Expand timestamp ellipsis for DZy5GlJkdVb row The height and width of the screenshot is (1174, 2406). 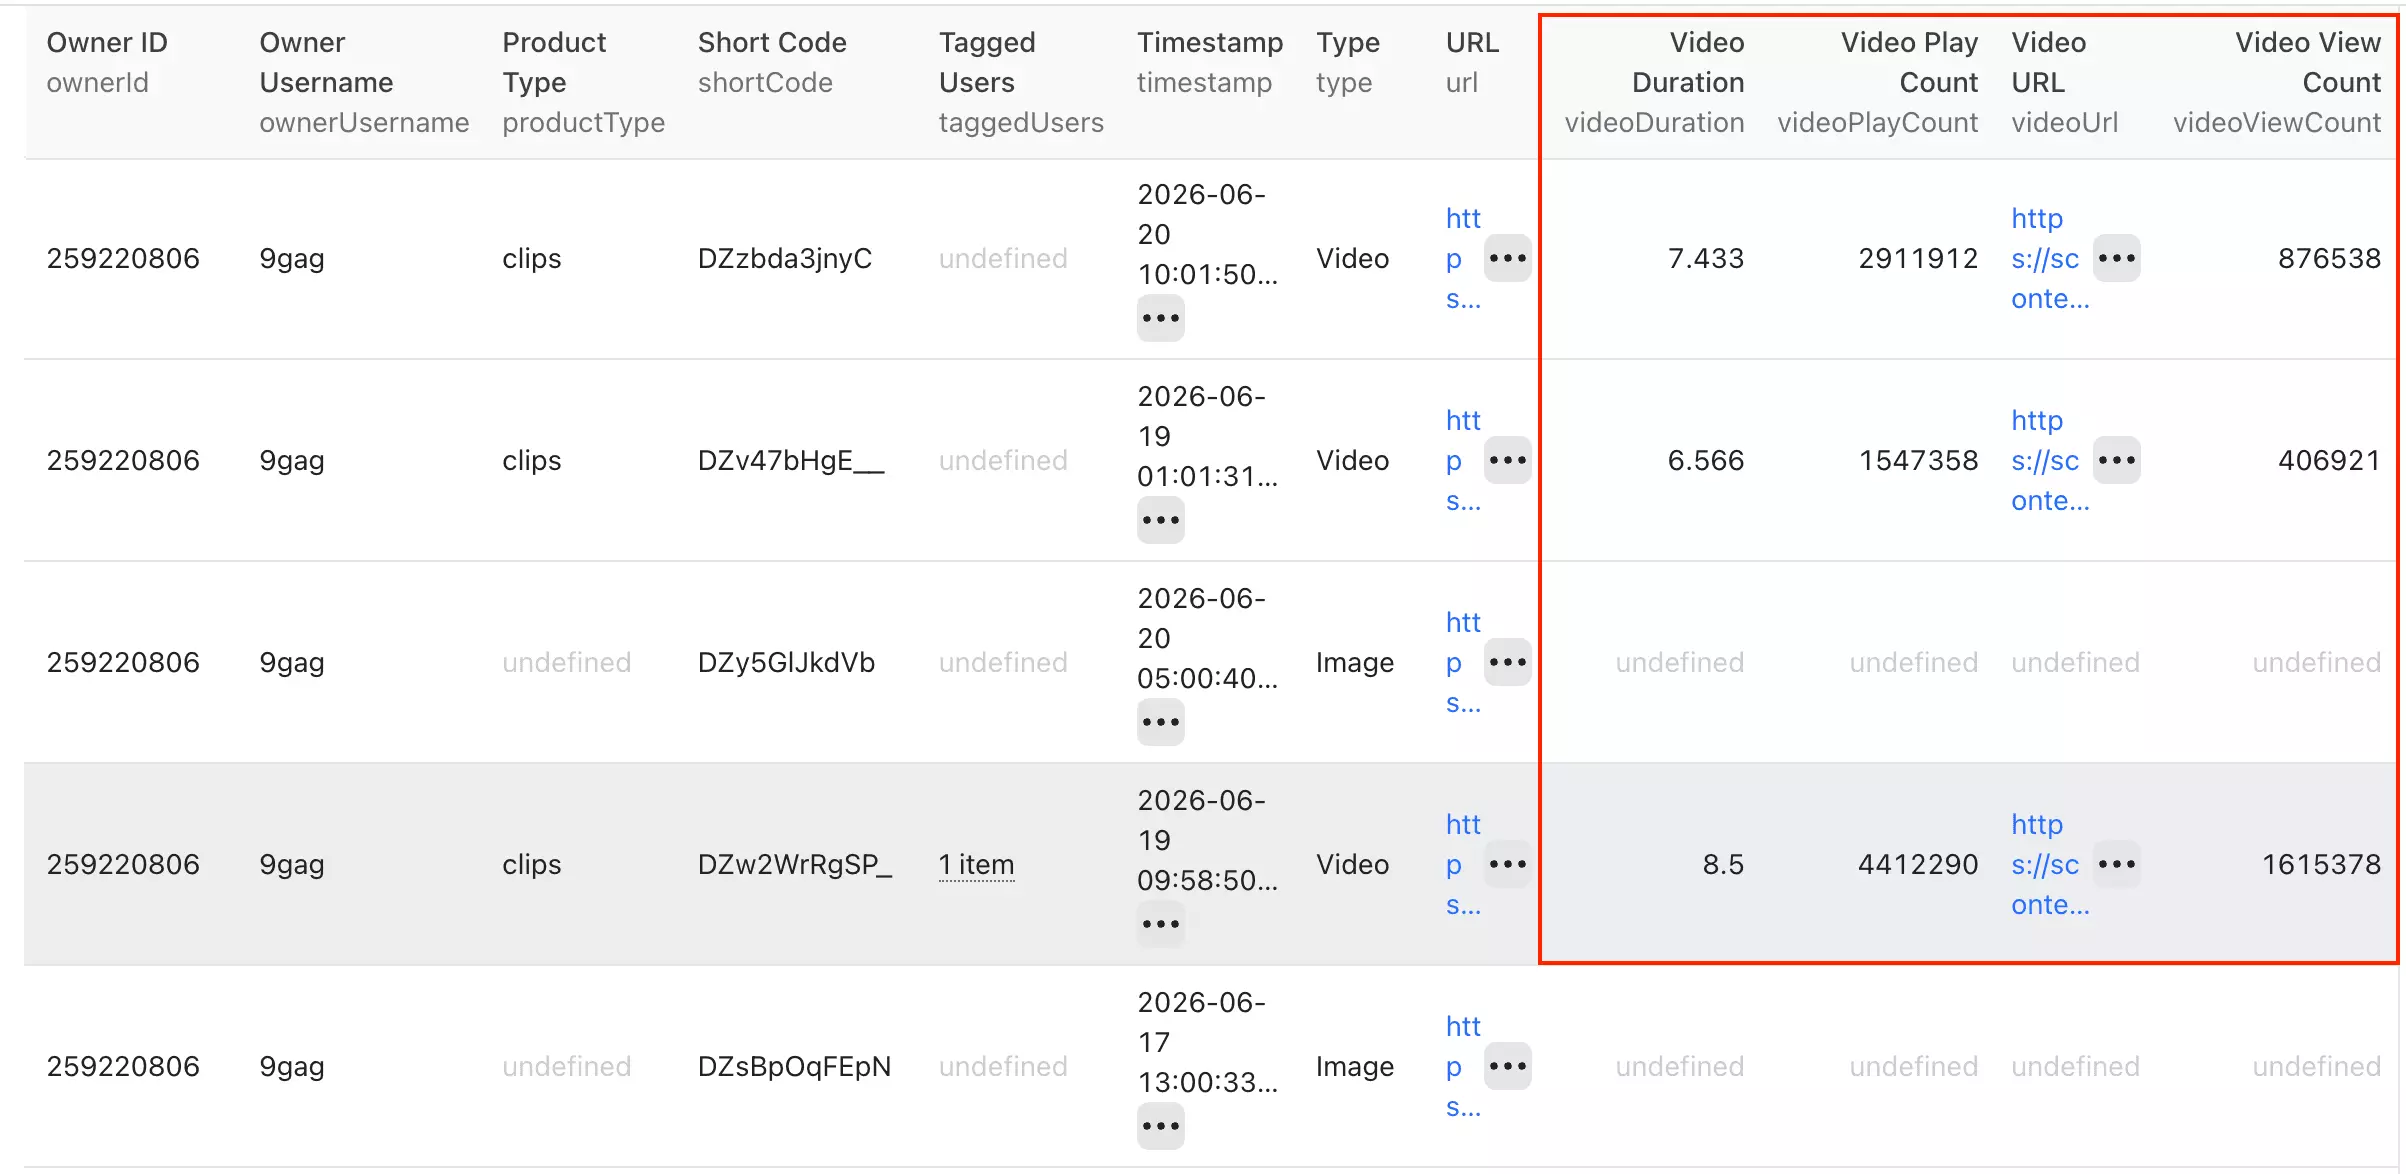pos(1160,722)
